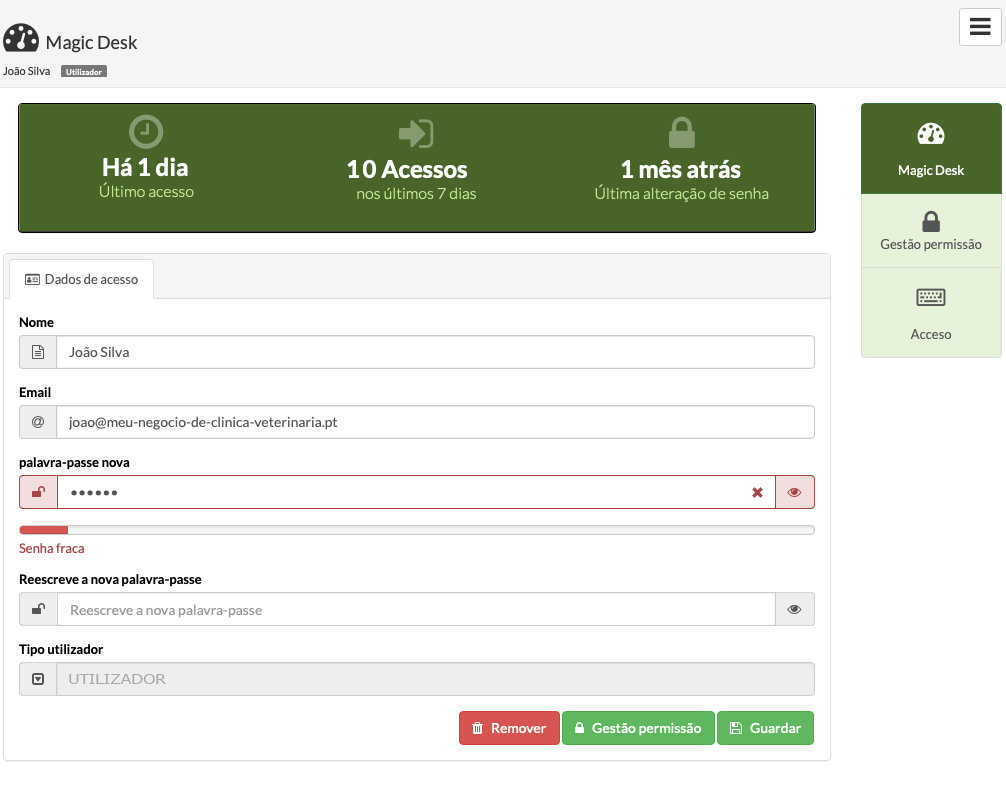Click the sign-in arrow icon above 10 Acessos
Viewport: 1006px width, 793px height.
tap(416, 133)
